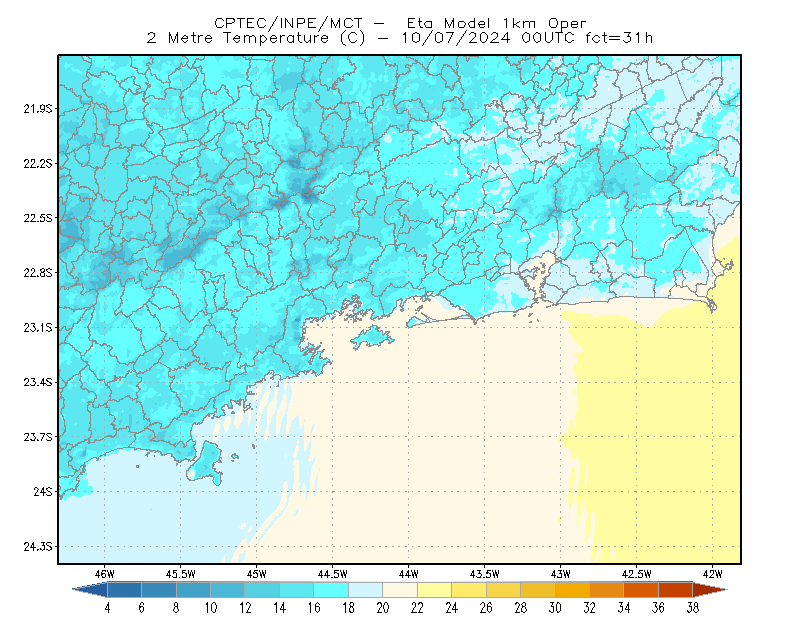Click the '42W' longitude label
The width and height of the screenshot is (800, 618).
[x=712, y=574]
